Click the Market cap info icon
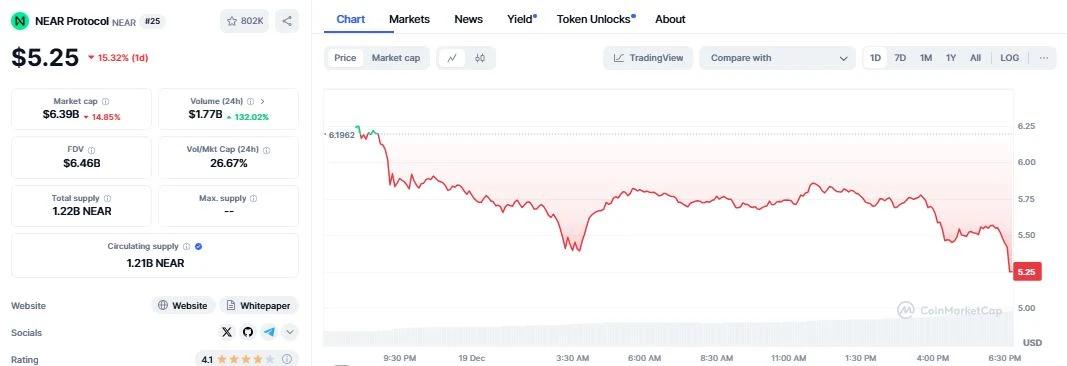 click(x=105, y=101)
